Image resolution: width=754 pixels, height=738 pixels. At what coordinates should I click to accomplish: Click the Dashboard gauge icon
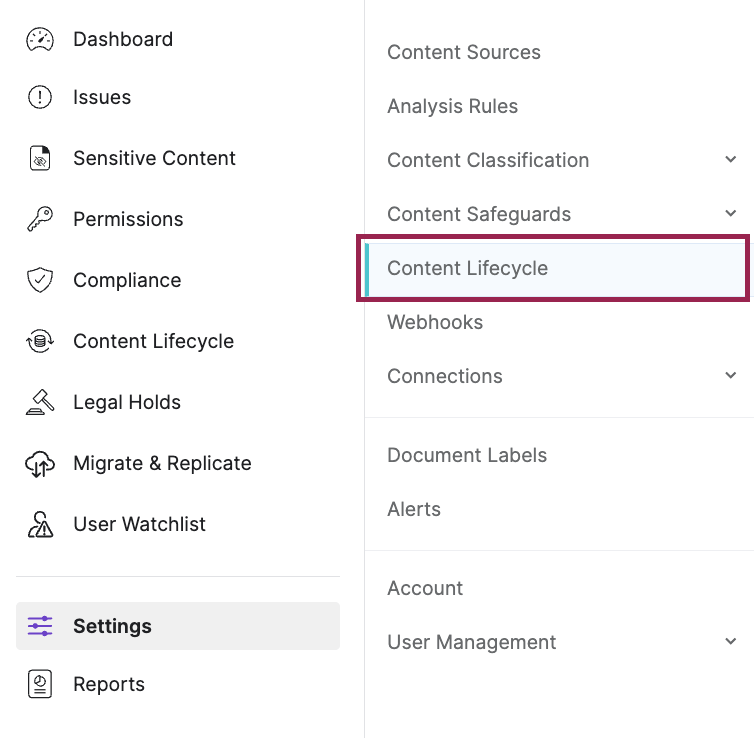click(40, 39)
